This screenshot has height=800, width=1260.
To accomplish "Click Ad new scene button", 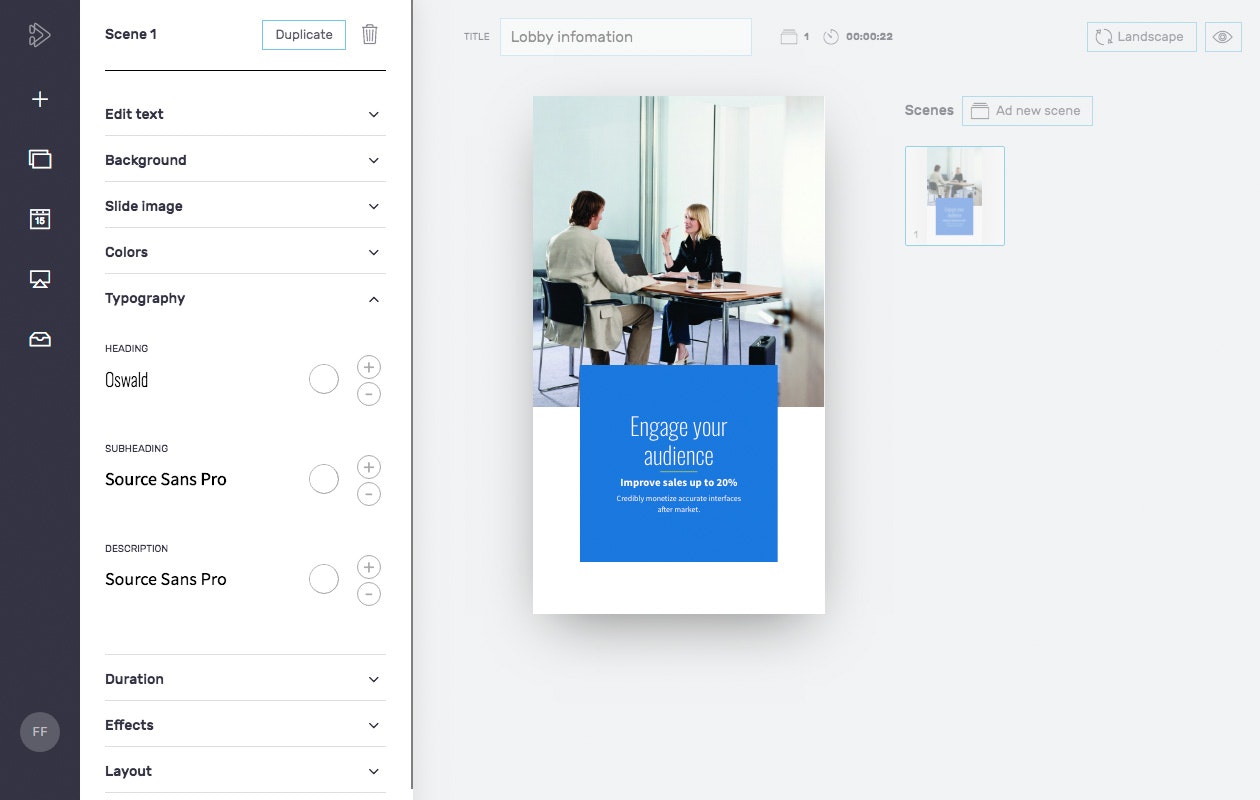I will [x=1027, y=111].
